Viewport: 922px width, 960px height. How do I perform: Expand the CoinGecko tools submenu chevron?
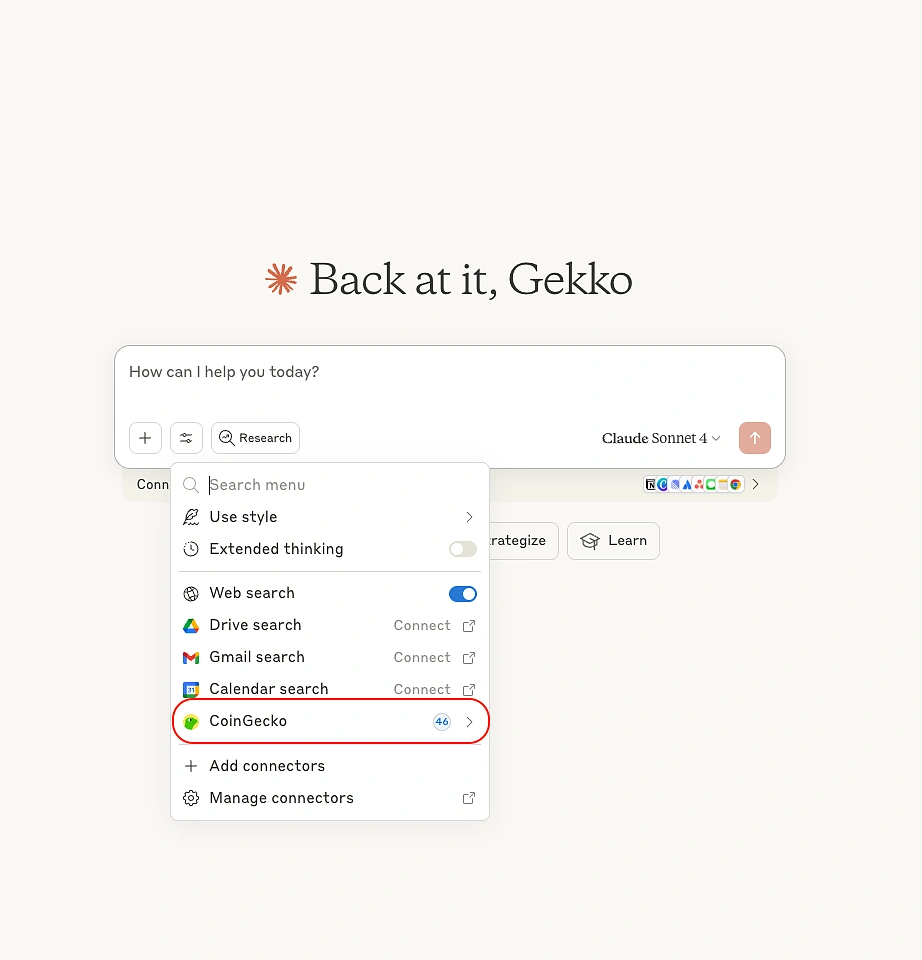(x=469, y=722)
